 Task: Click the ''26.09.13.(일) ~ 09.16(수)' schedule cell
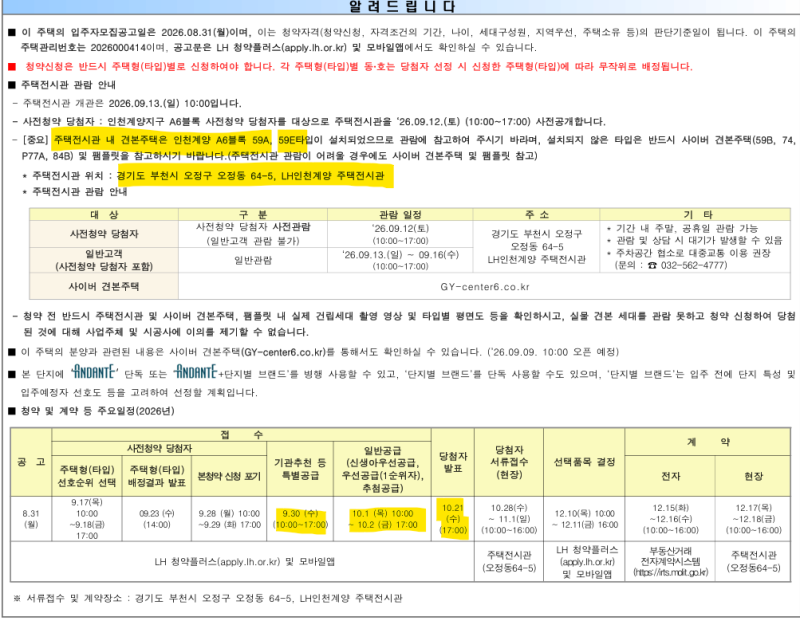400,260
